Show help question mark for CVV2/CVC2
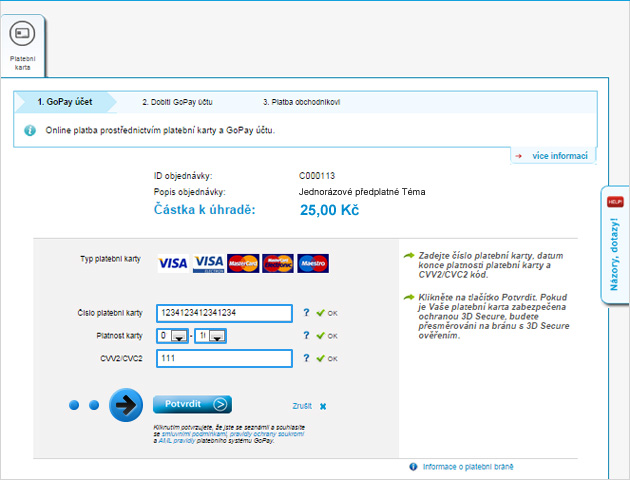The width and height of the screenshot is (630, 480). pyautogui.click(x=305, y=358)
